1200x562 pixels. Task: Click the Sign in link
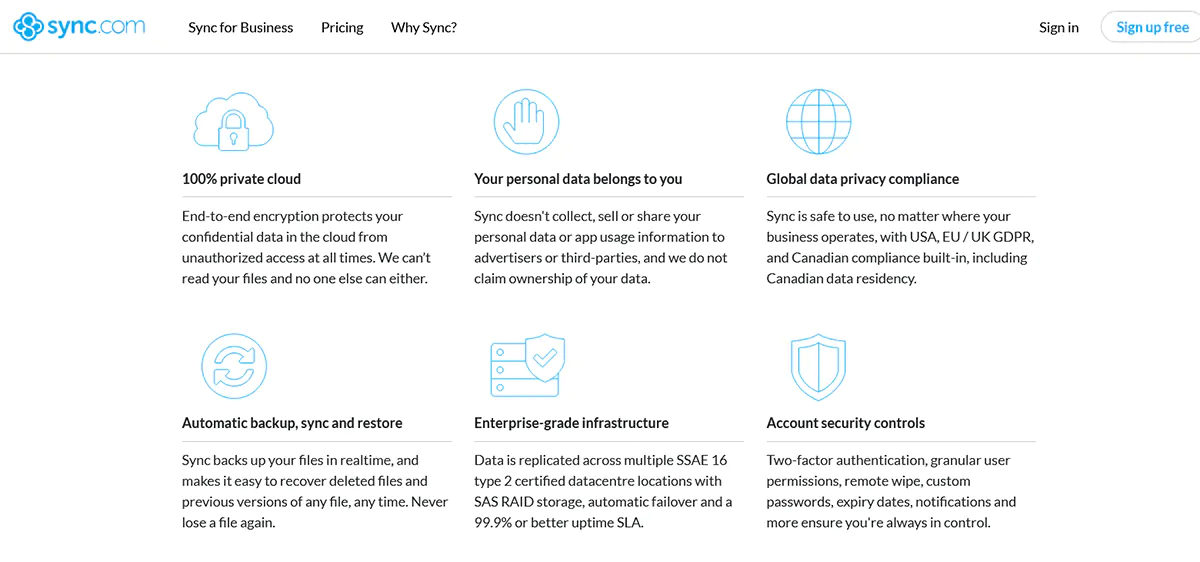1059,27
